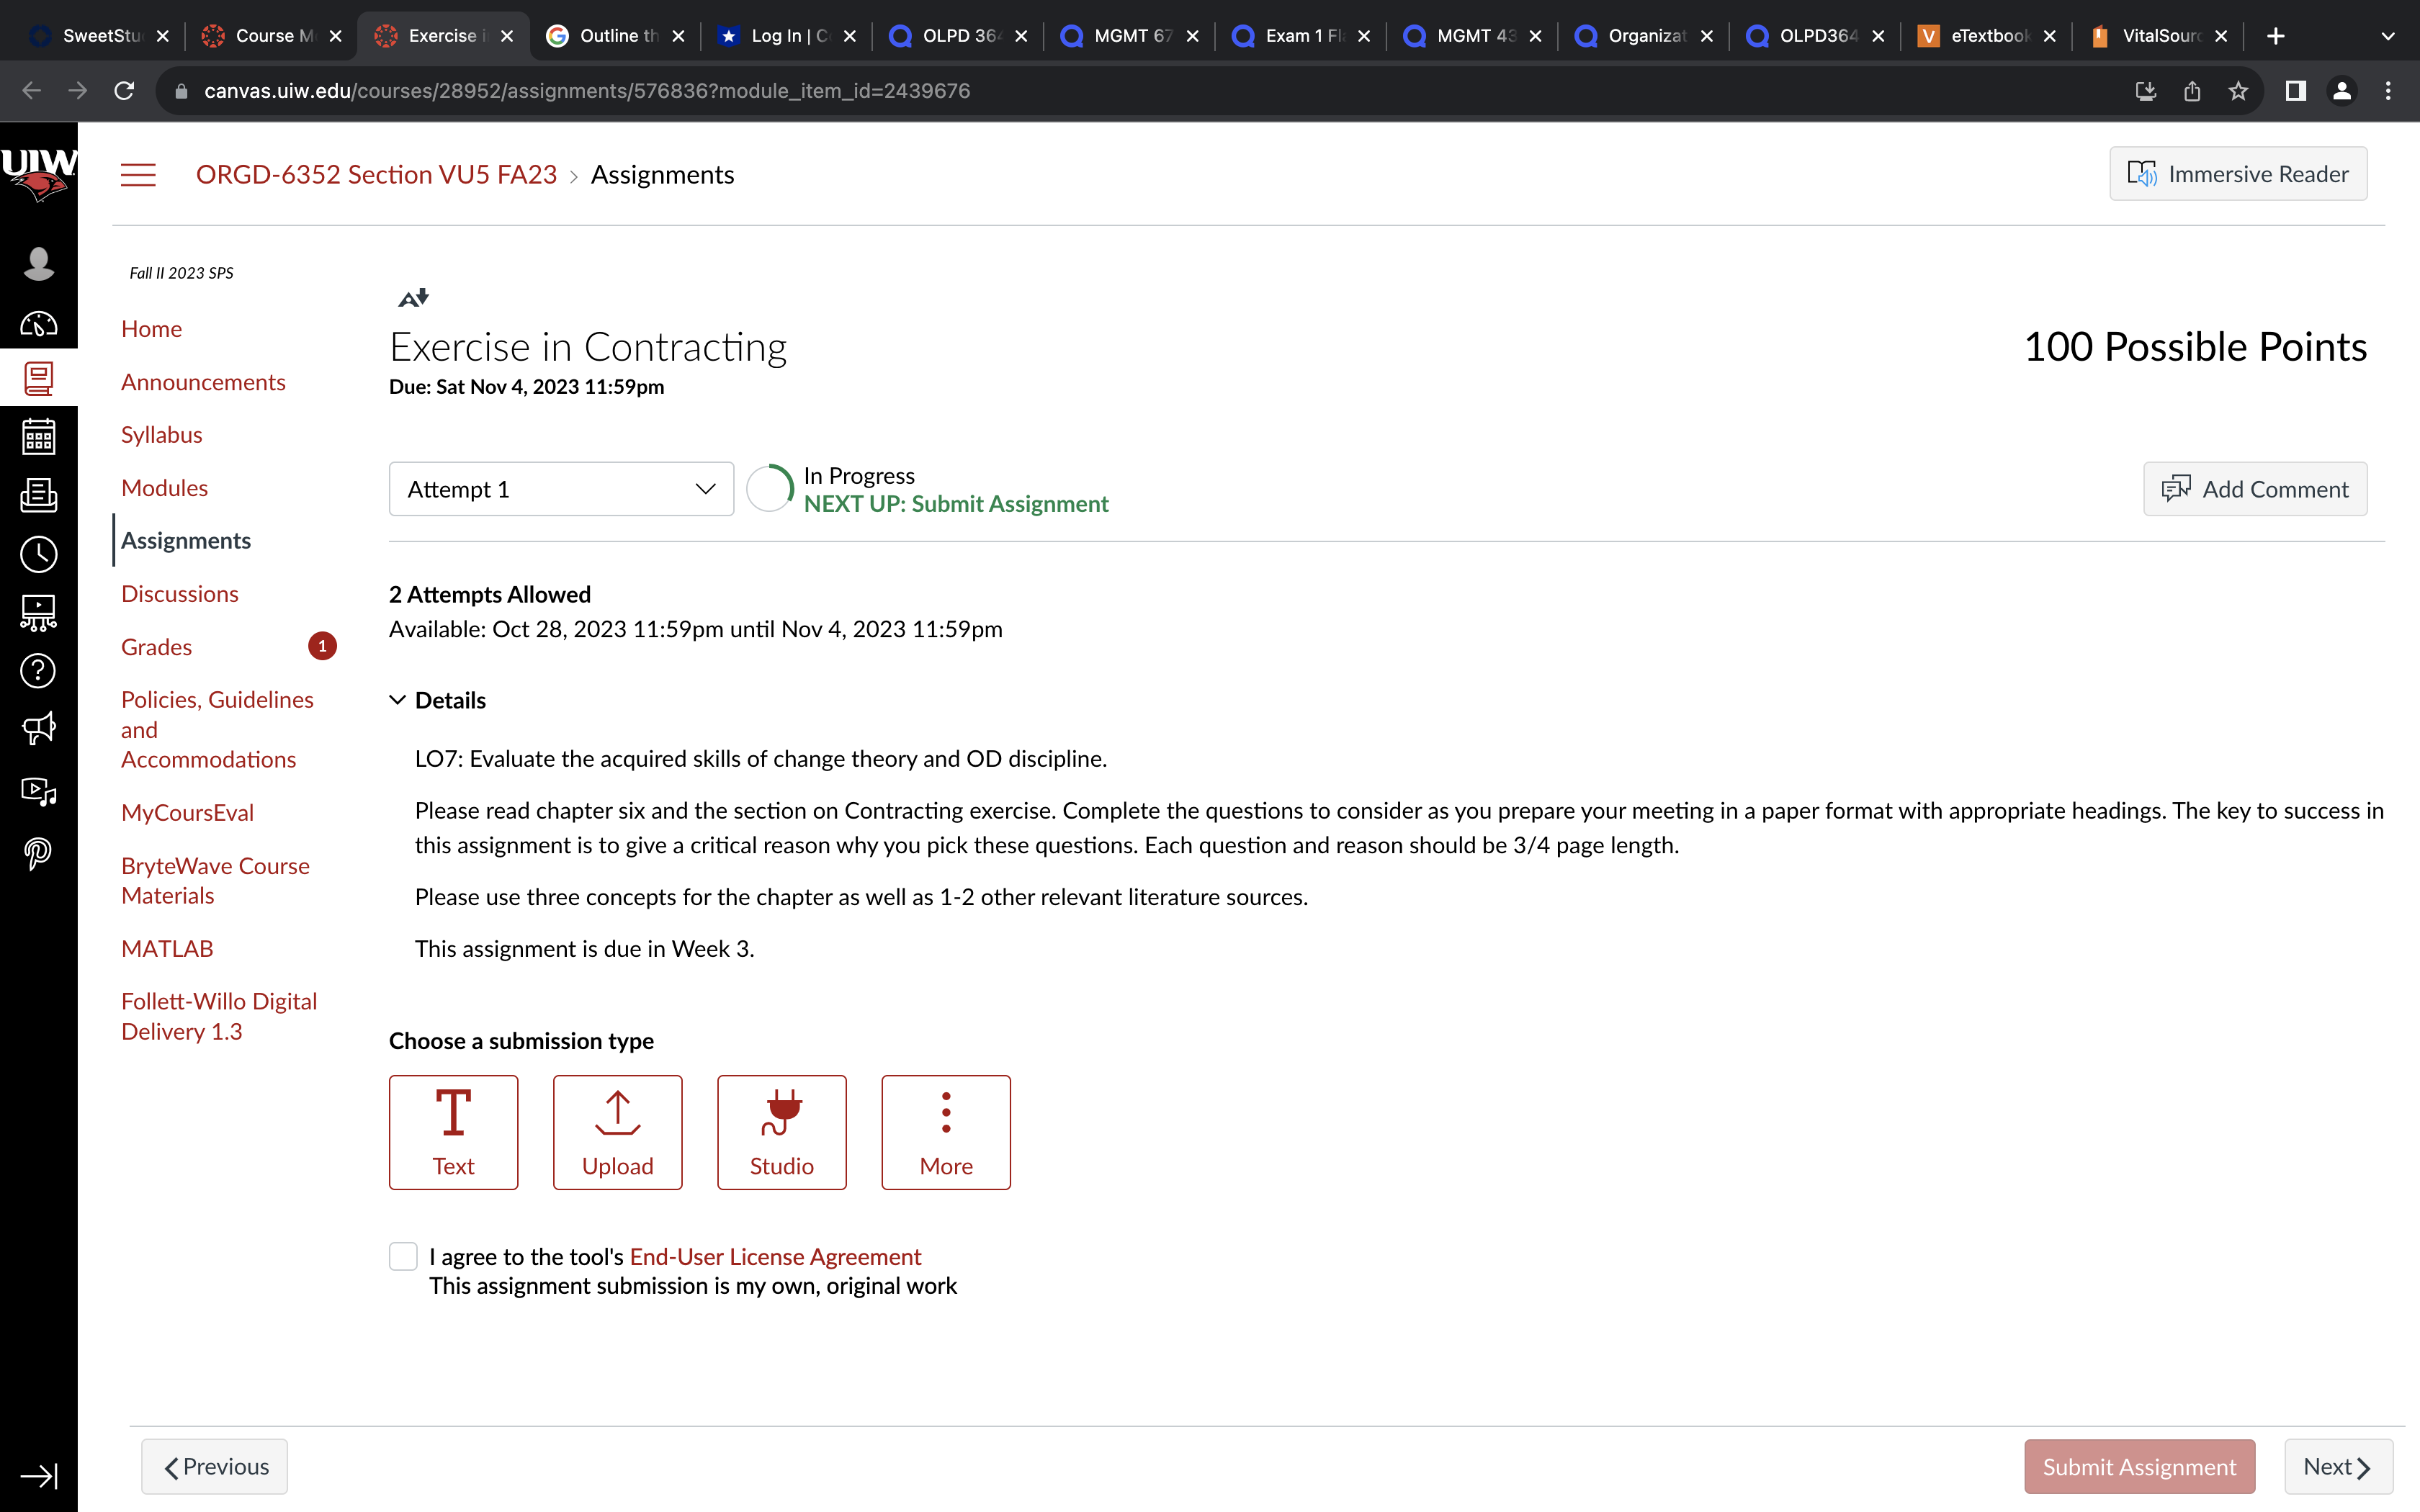Open the podcast-style icon at sidebar bottom

coord(38,853)
